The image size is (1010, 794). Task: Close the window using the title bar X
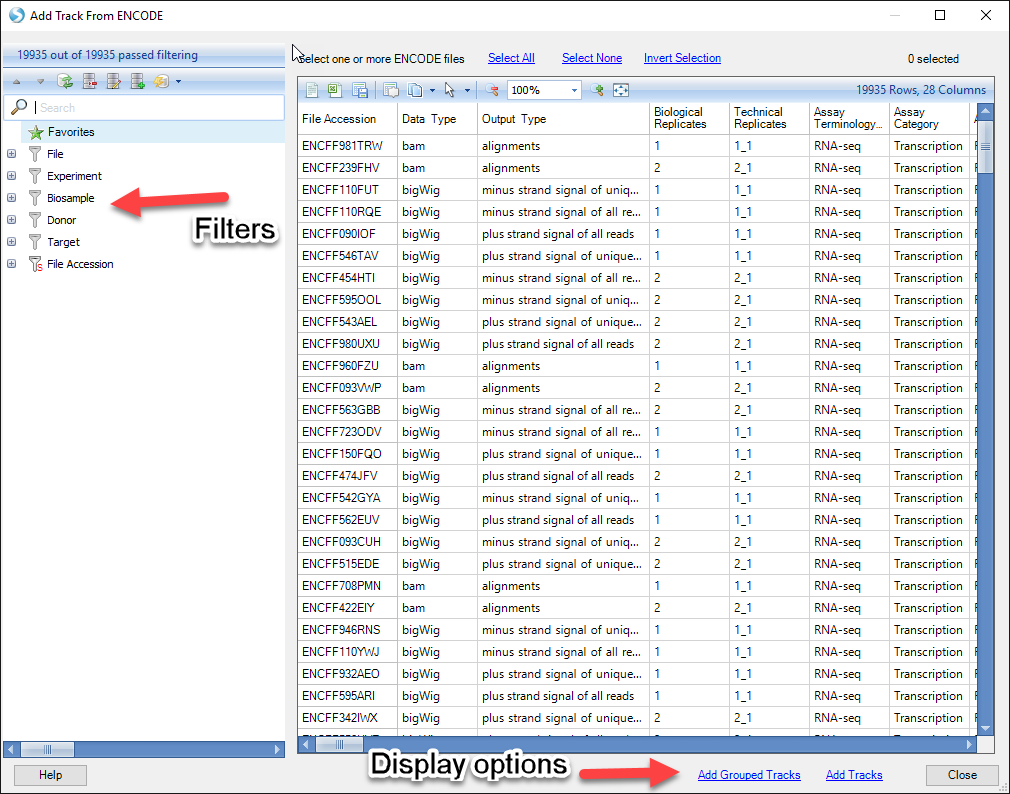pyautogui.click(x=986, y=15)
